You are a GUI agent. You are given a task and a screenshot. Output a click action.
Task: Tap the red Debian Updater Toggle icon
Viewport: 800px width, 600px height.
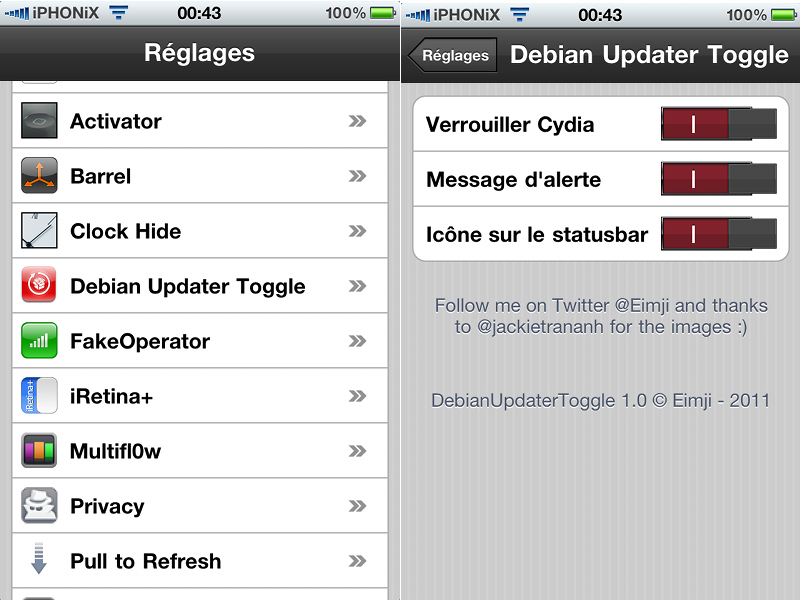tap(40, 286)
